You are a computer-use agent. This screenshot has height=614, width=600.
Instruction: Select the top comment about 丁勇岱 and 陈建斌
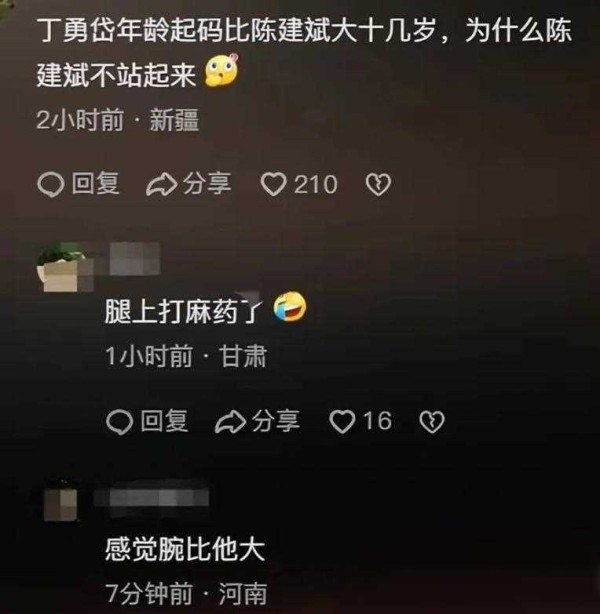click(x=304, y=53)
